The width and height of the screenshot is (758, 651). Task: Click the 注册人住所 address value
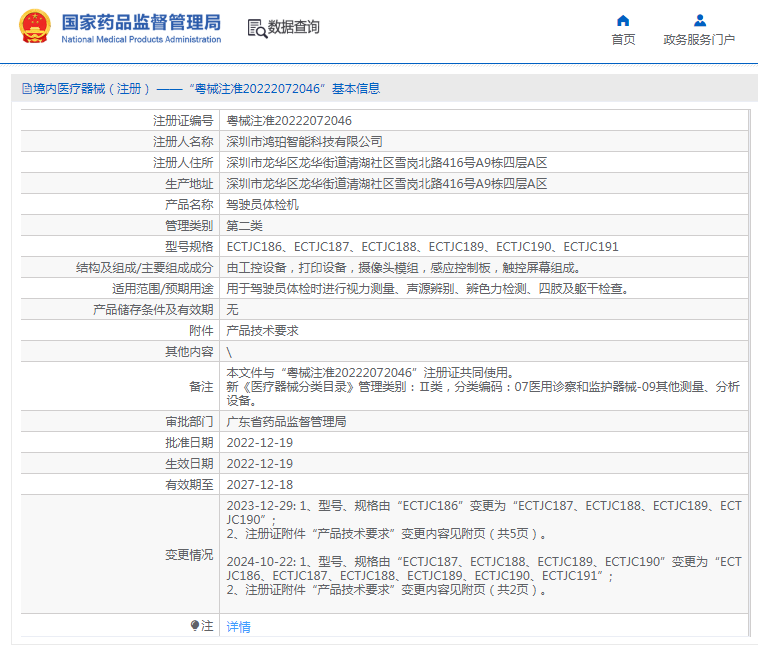pyautogui.click(x=387, y=163)
